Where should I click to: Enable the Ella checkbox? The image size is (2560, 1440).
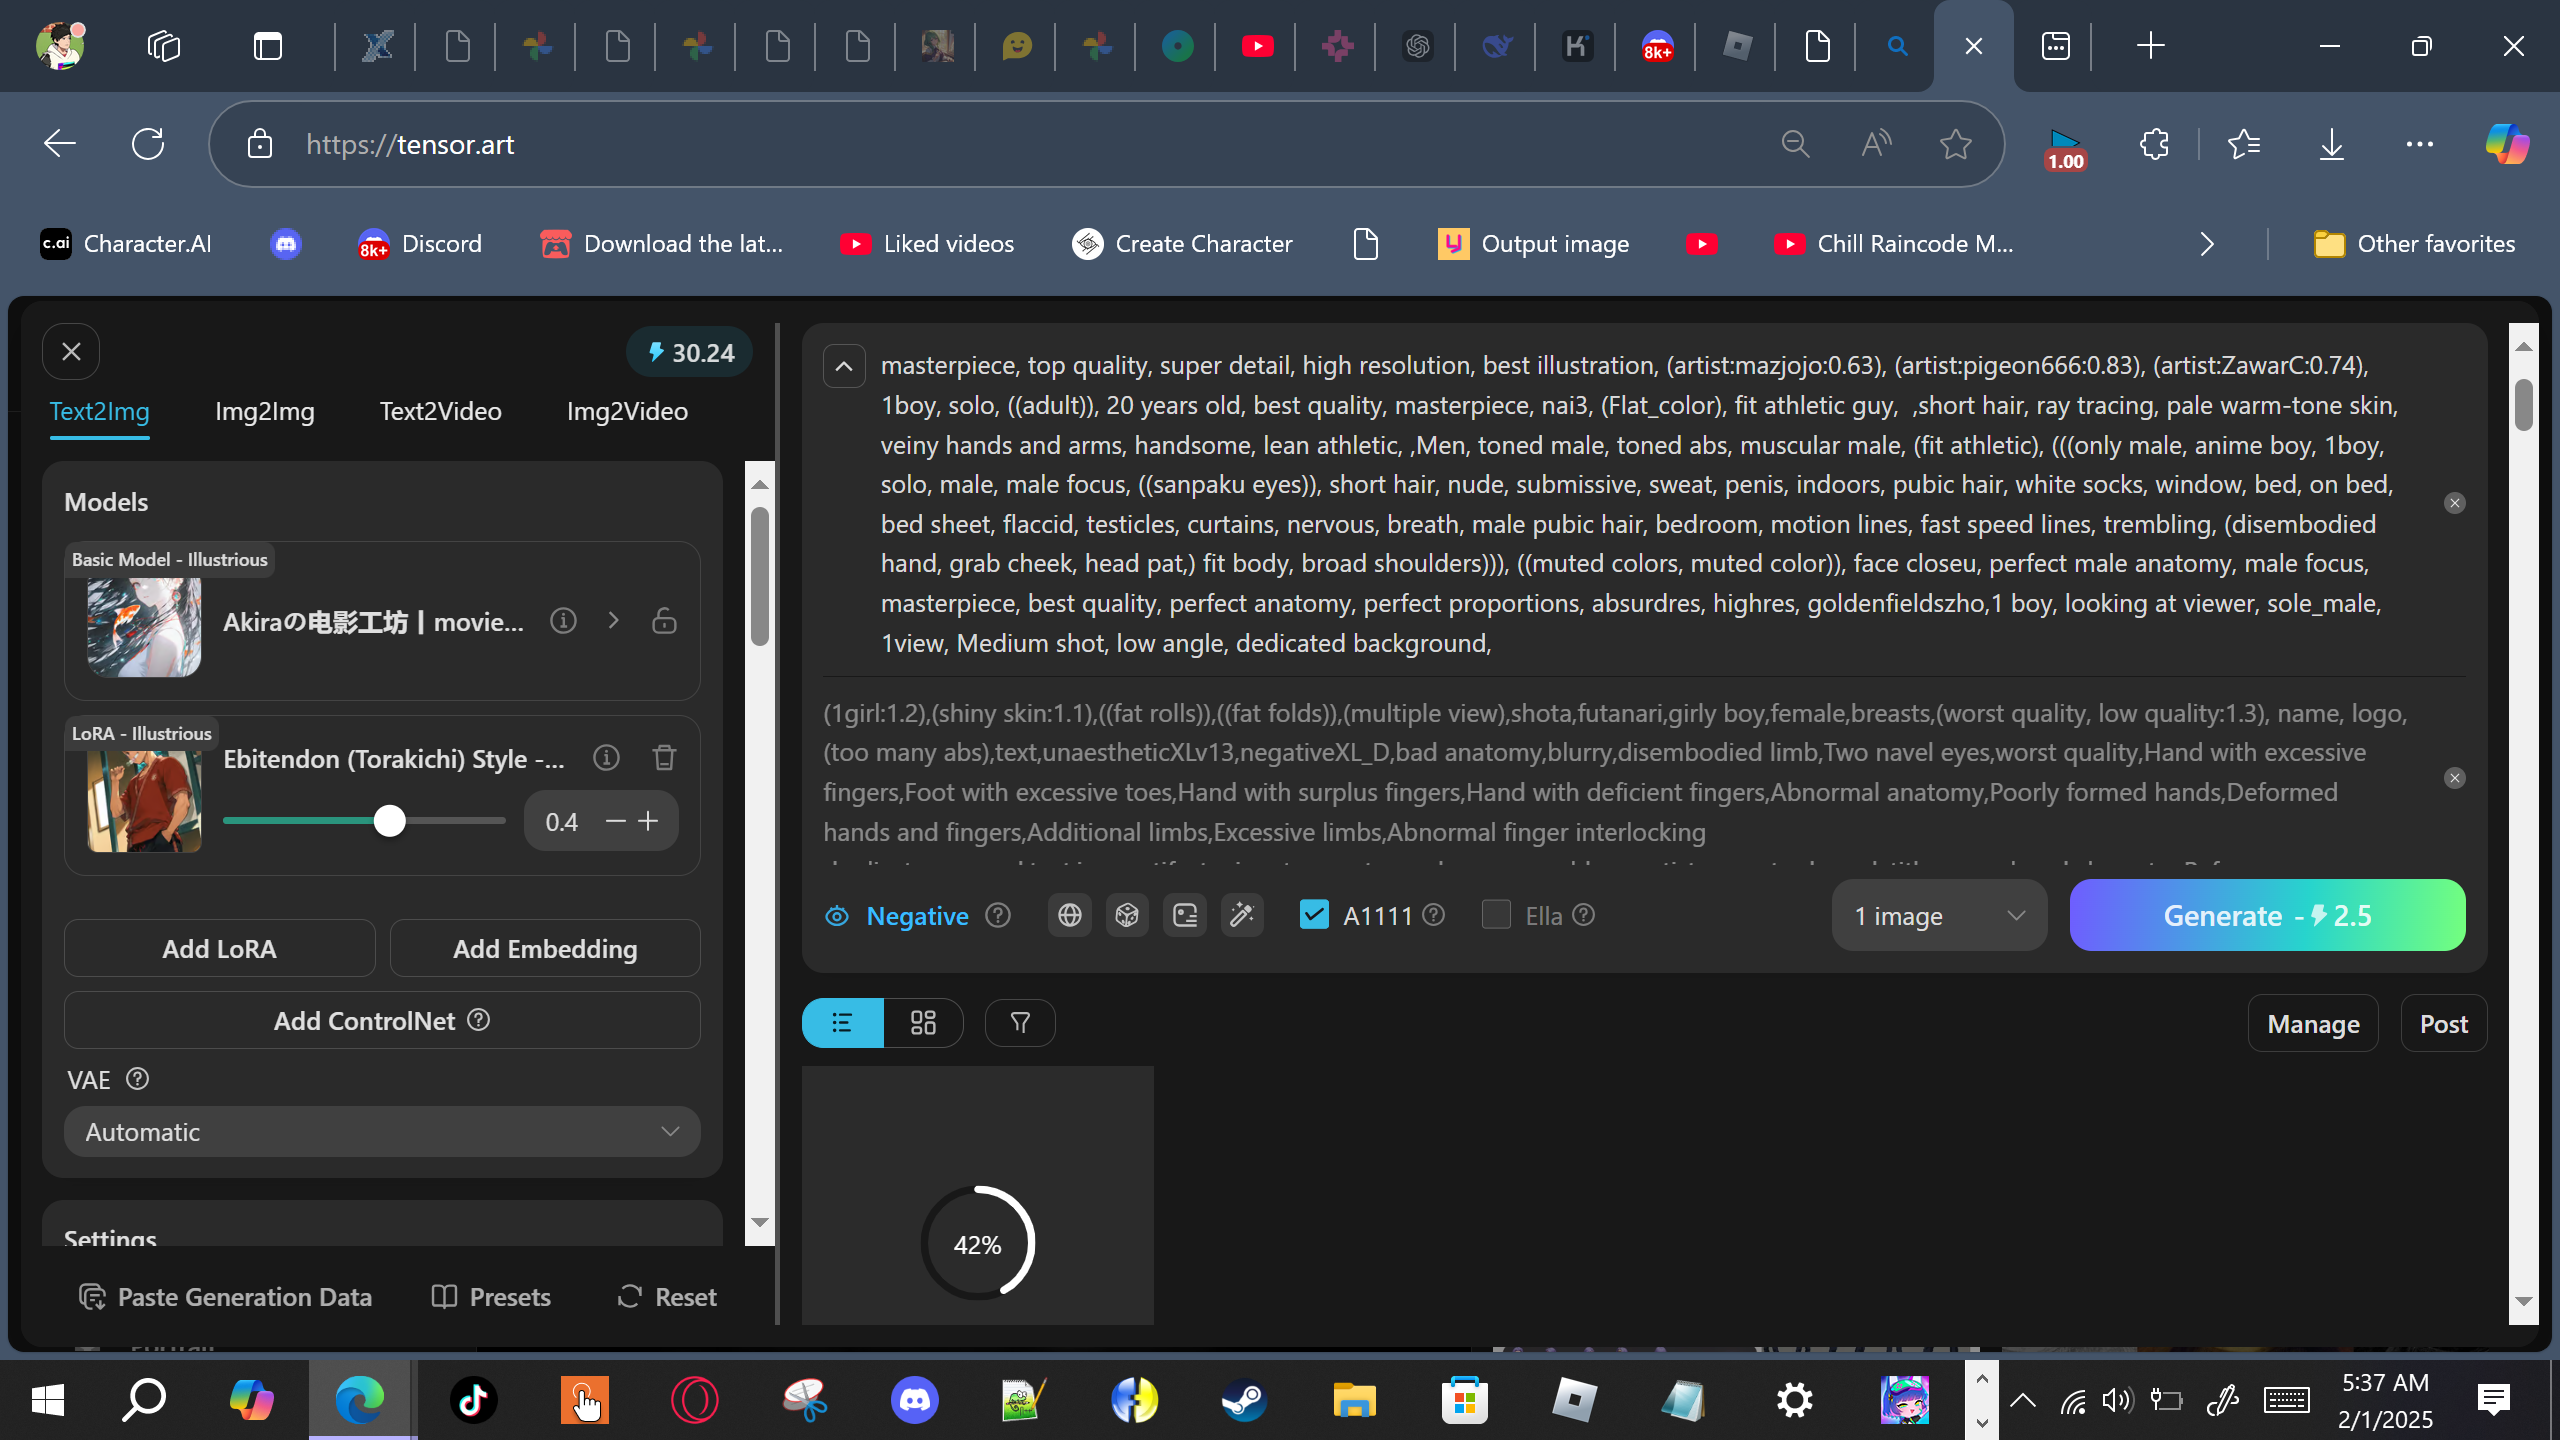click(1496, 915)
